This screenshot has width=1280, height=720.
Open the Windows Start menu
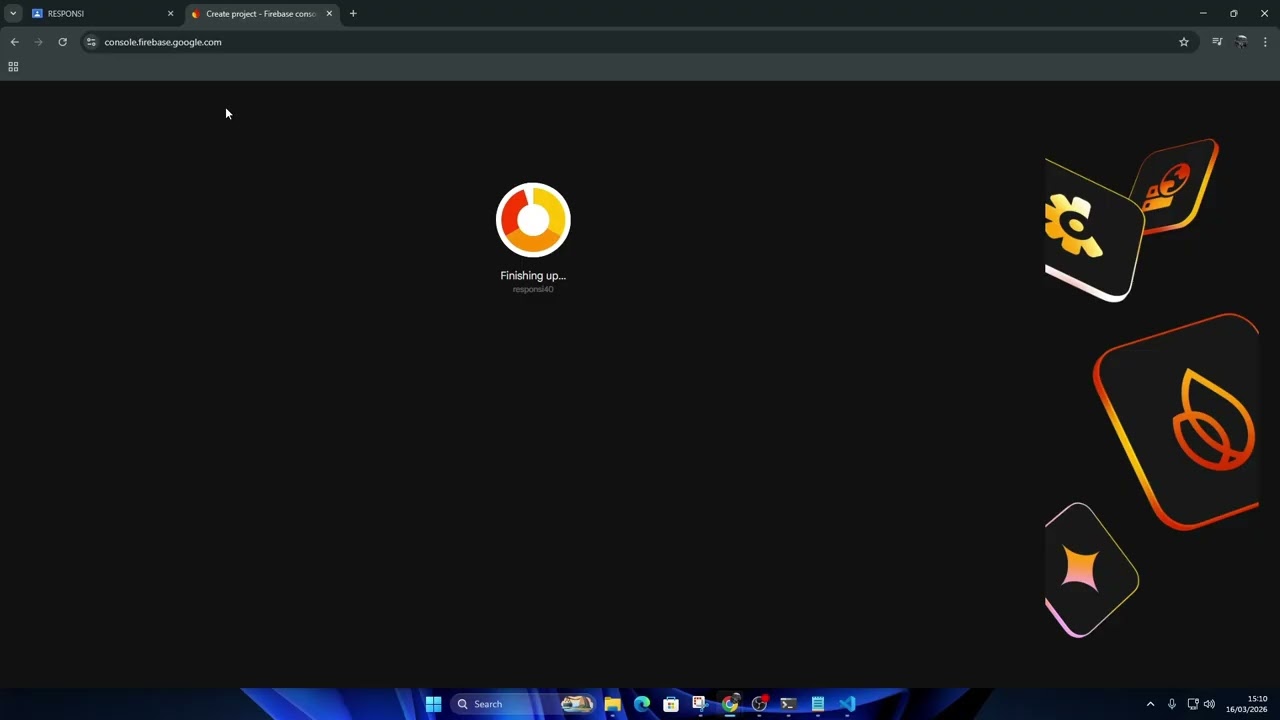click(433, 704)
